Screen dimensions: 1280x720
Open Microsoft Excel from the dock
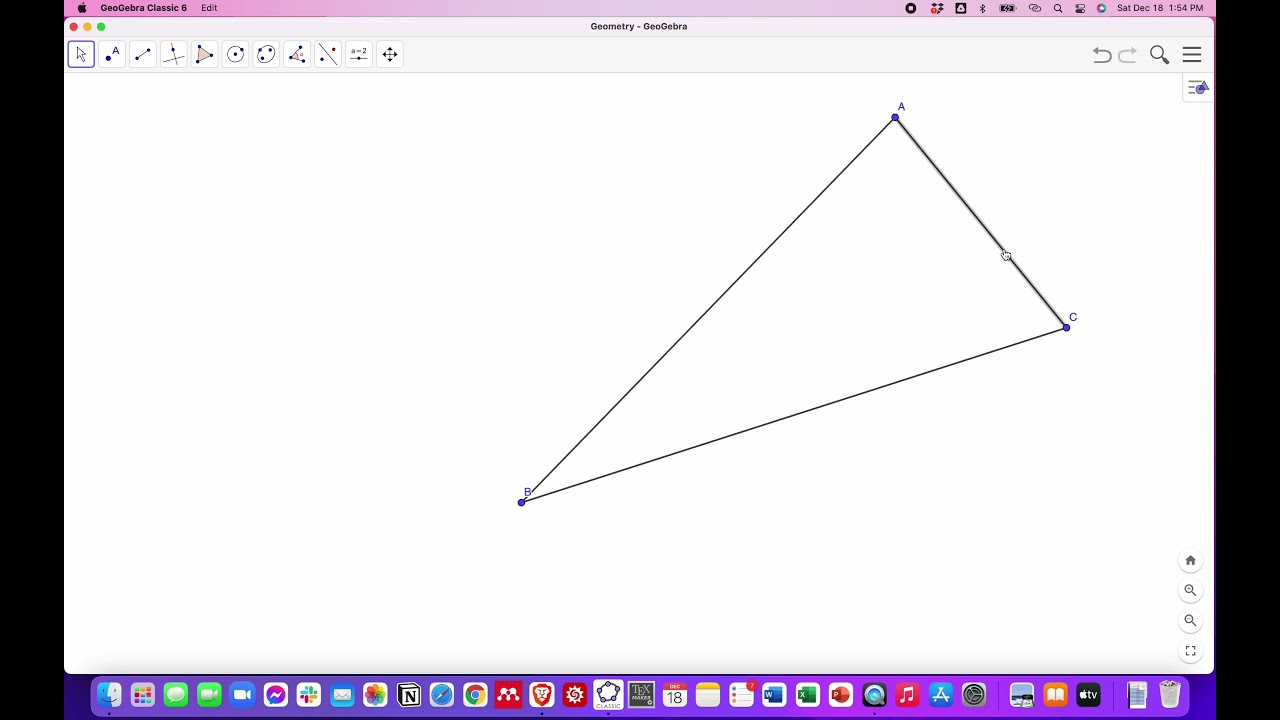(808, 694)
